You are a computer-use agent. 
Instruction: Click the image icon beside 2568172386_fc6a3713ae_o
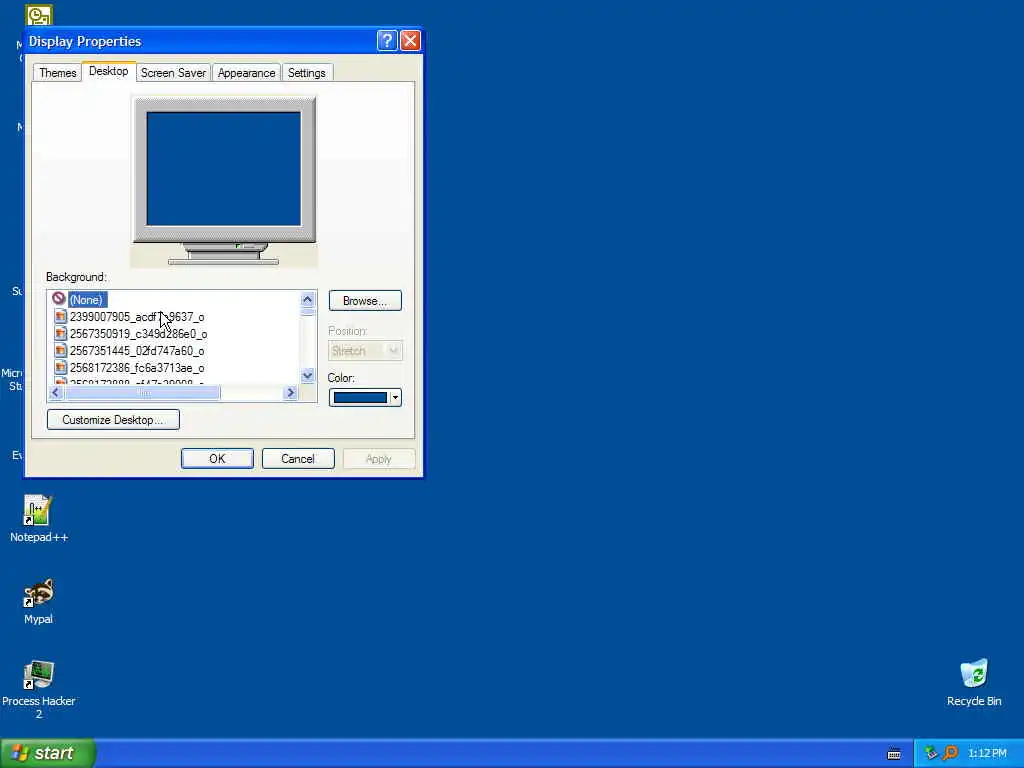point(61,367)
